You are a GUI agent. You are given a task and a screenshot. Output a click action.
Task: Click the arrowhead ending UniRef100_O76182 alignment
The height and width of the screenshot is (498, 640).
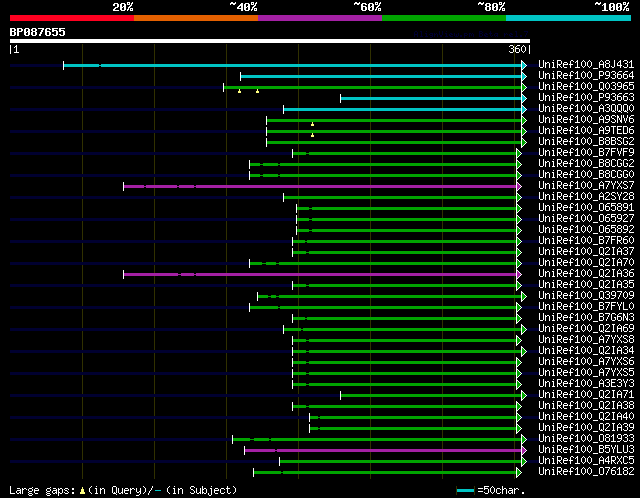(519, 473)
